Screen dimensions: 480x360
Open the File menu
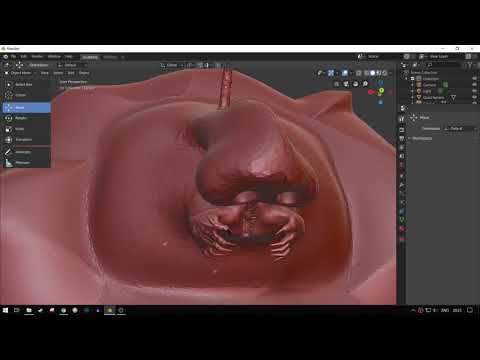coord(13,57)
